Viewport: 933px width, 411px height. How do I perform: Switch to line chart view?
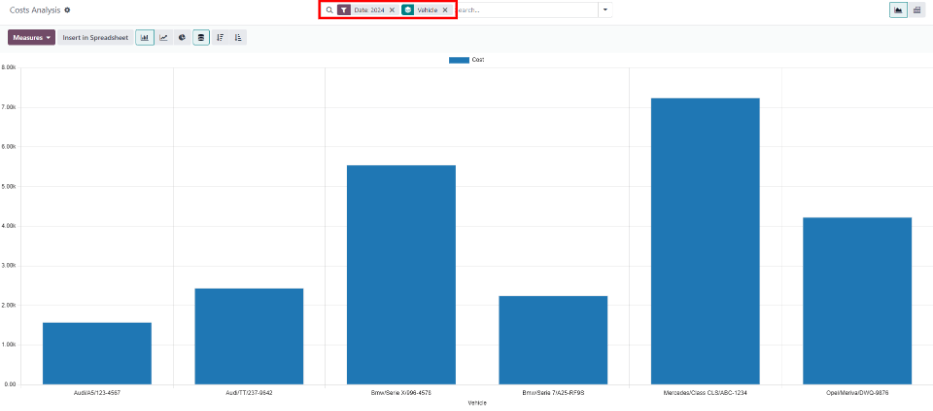click(163, 38)
